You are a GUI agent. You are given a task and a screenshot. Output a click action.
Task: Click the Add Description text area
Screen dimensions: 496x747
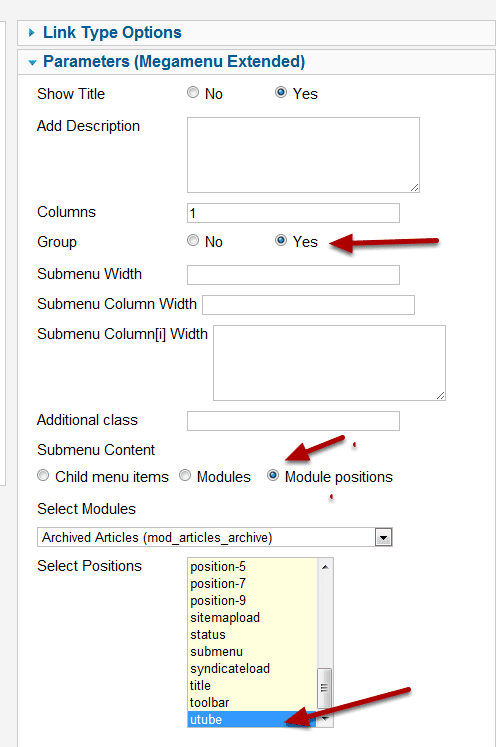pyautogui.click(x=304, y=155)
